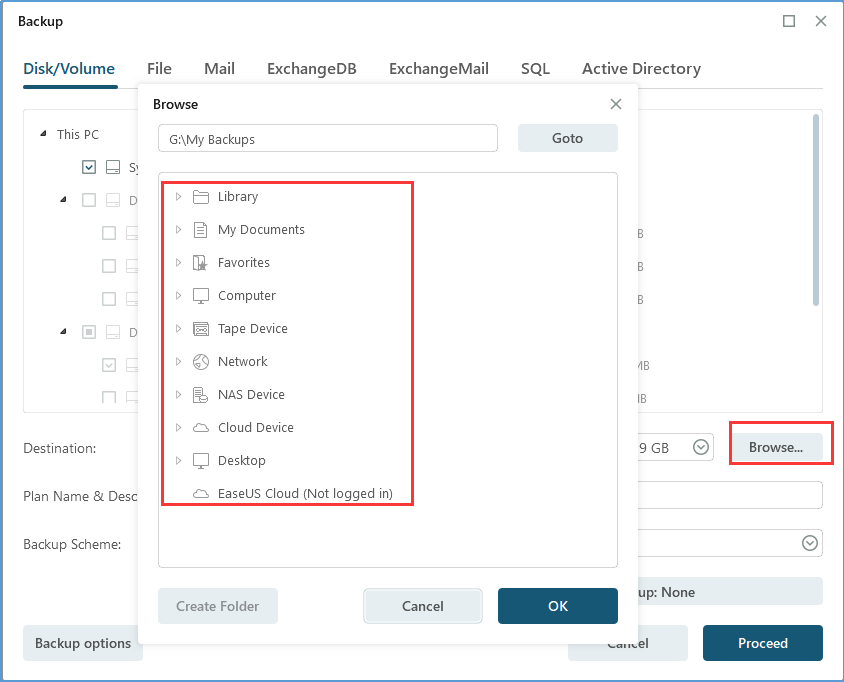Viewport: 844px width, 682px height.
Task: Expand the Tape Device node
Action: pyautogui.click(x=178, y=329)
